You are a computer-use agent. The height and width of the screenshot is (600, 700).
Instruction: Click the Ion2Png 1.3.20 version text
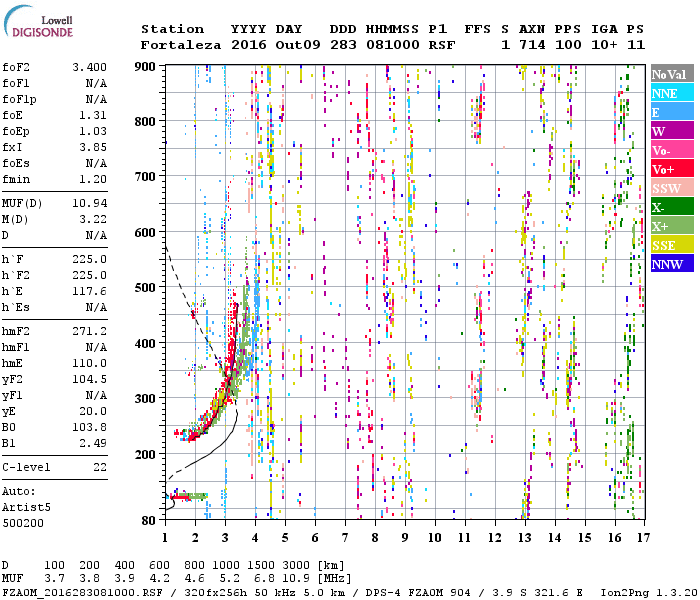(x=650, y=592)
